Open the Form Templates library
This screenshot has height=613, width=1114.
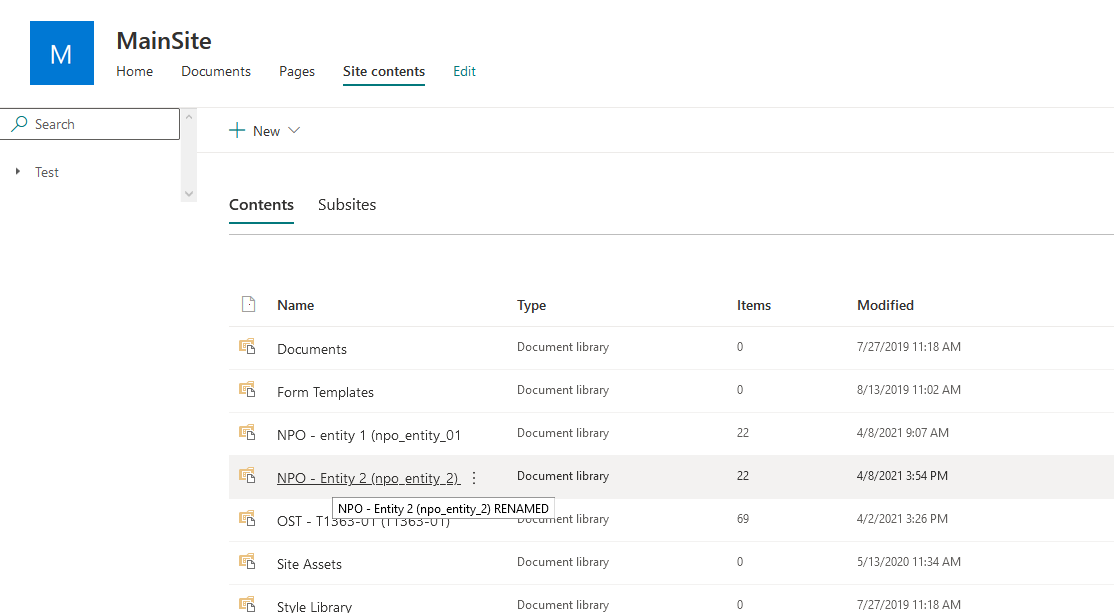pyautogui.click(x=325, y=392)
